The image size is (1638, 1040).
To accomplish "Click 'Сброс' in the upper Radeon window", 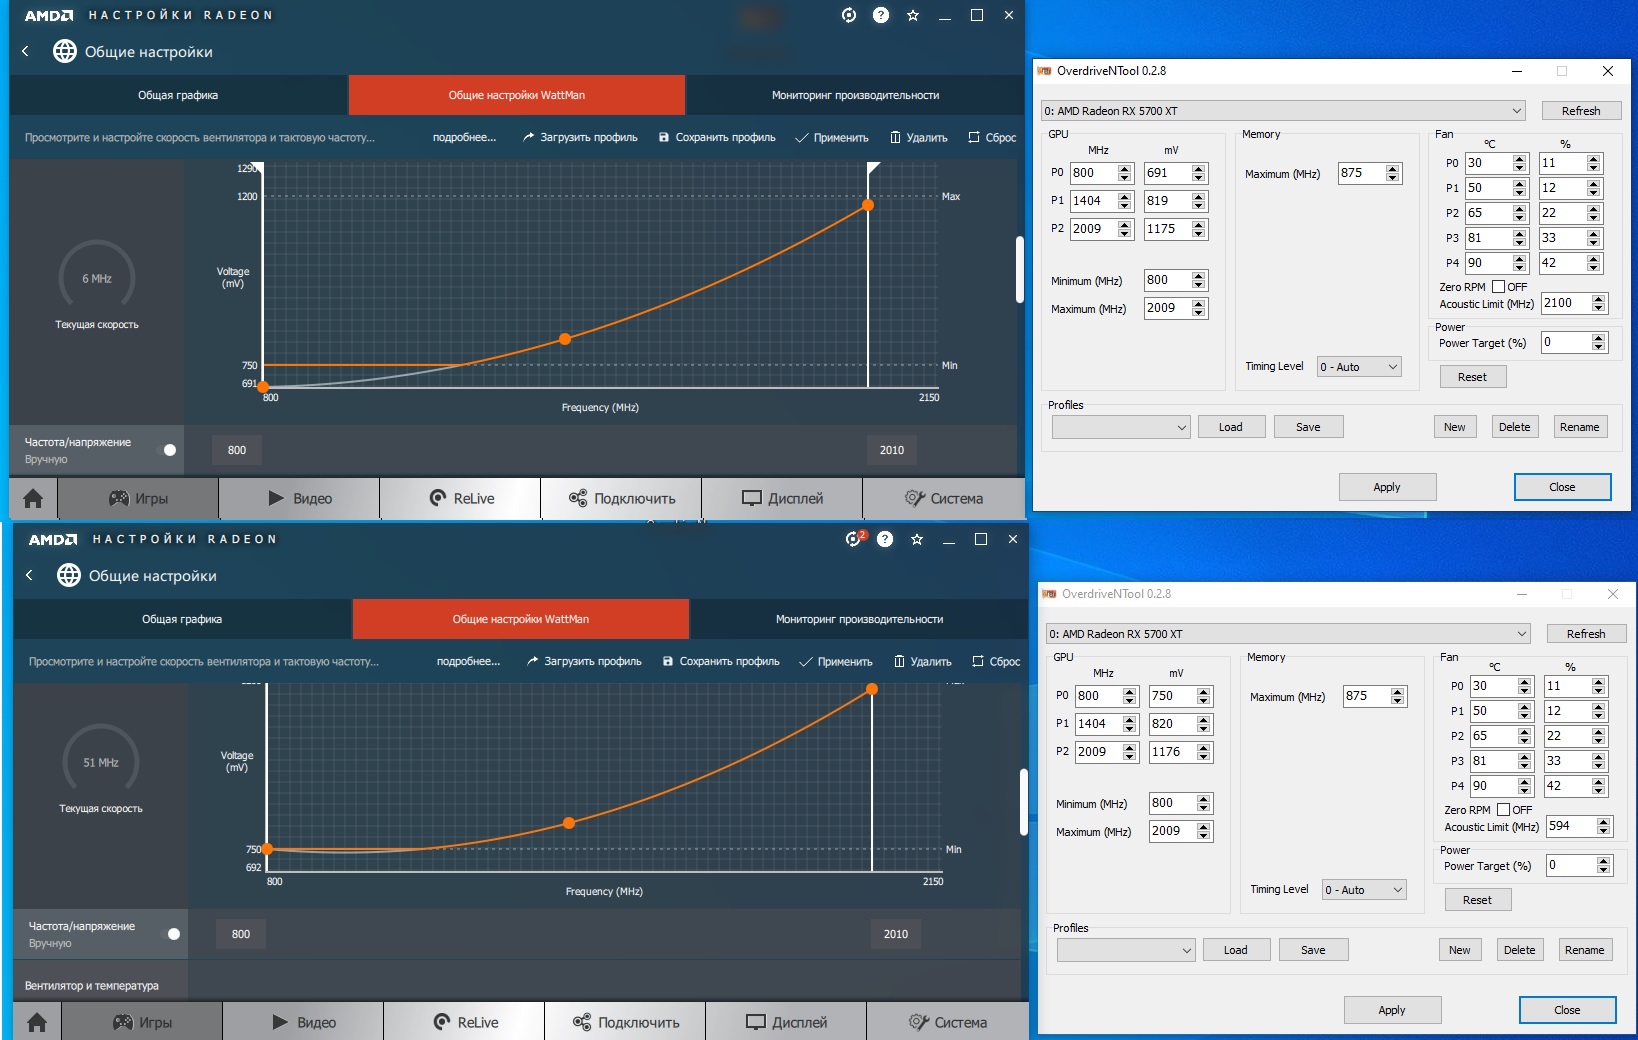I will 992,138.
